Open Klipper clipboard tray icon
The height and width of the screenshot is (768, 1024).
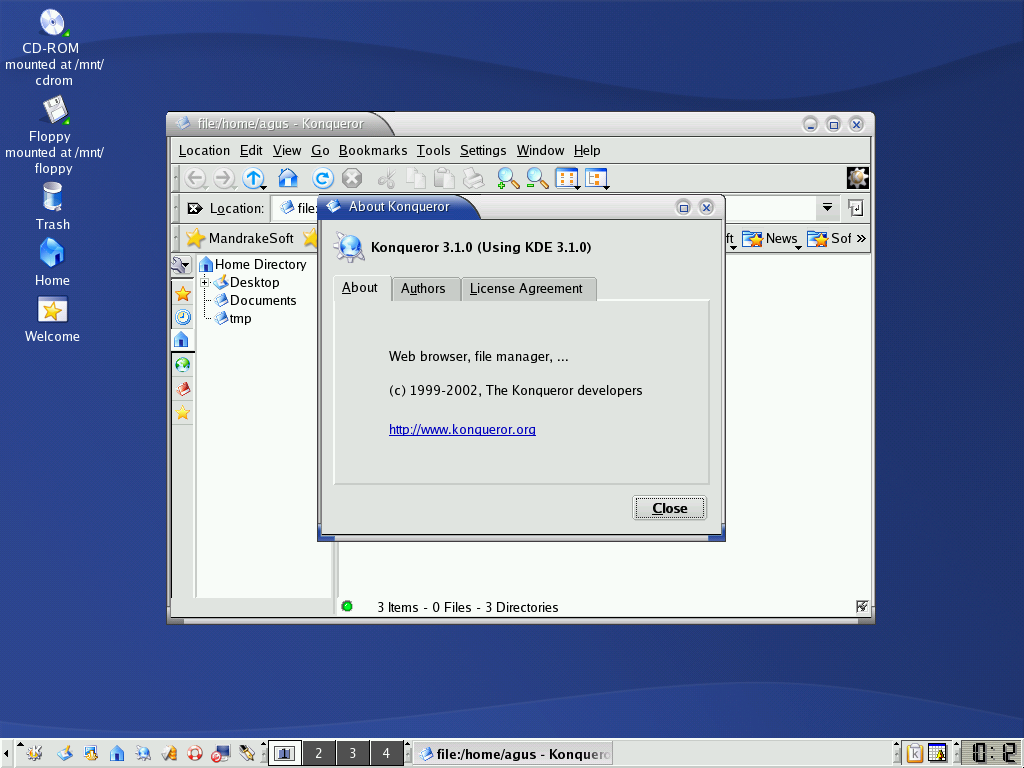(x=914, y=753)
